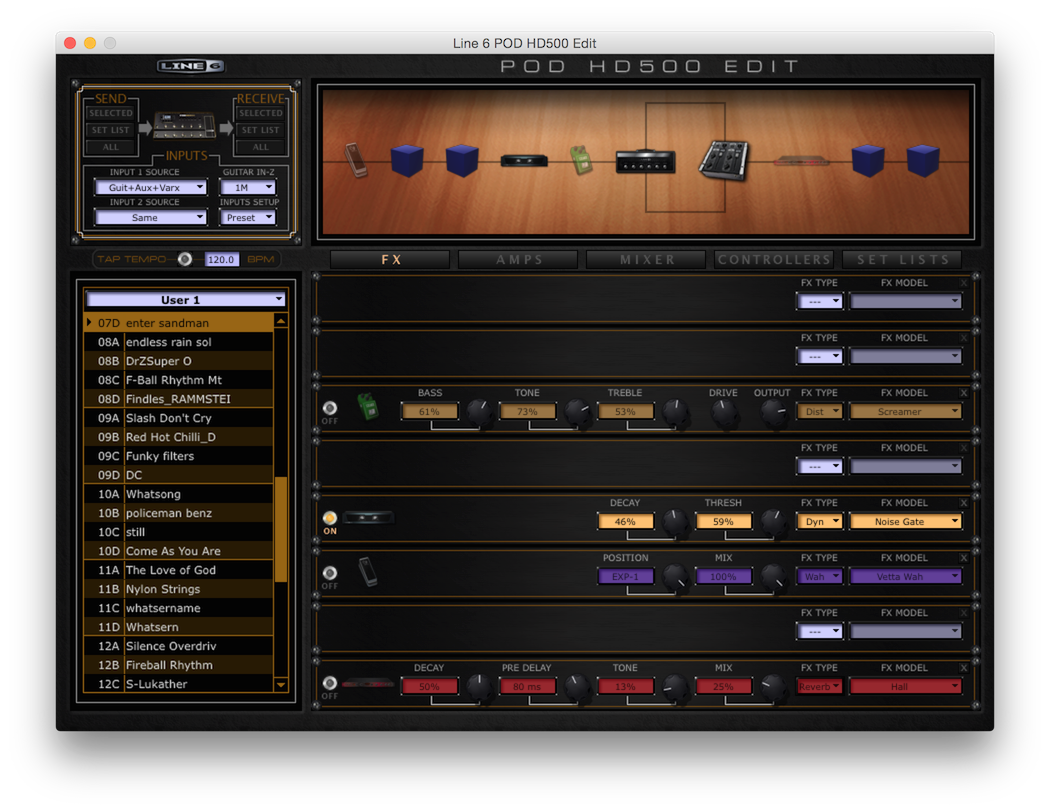Viewport: 1050px width, 811px height.
Task: Turn off the Noise Gate effect
Action: 329,518
